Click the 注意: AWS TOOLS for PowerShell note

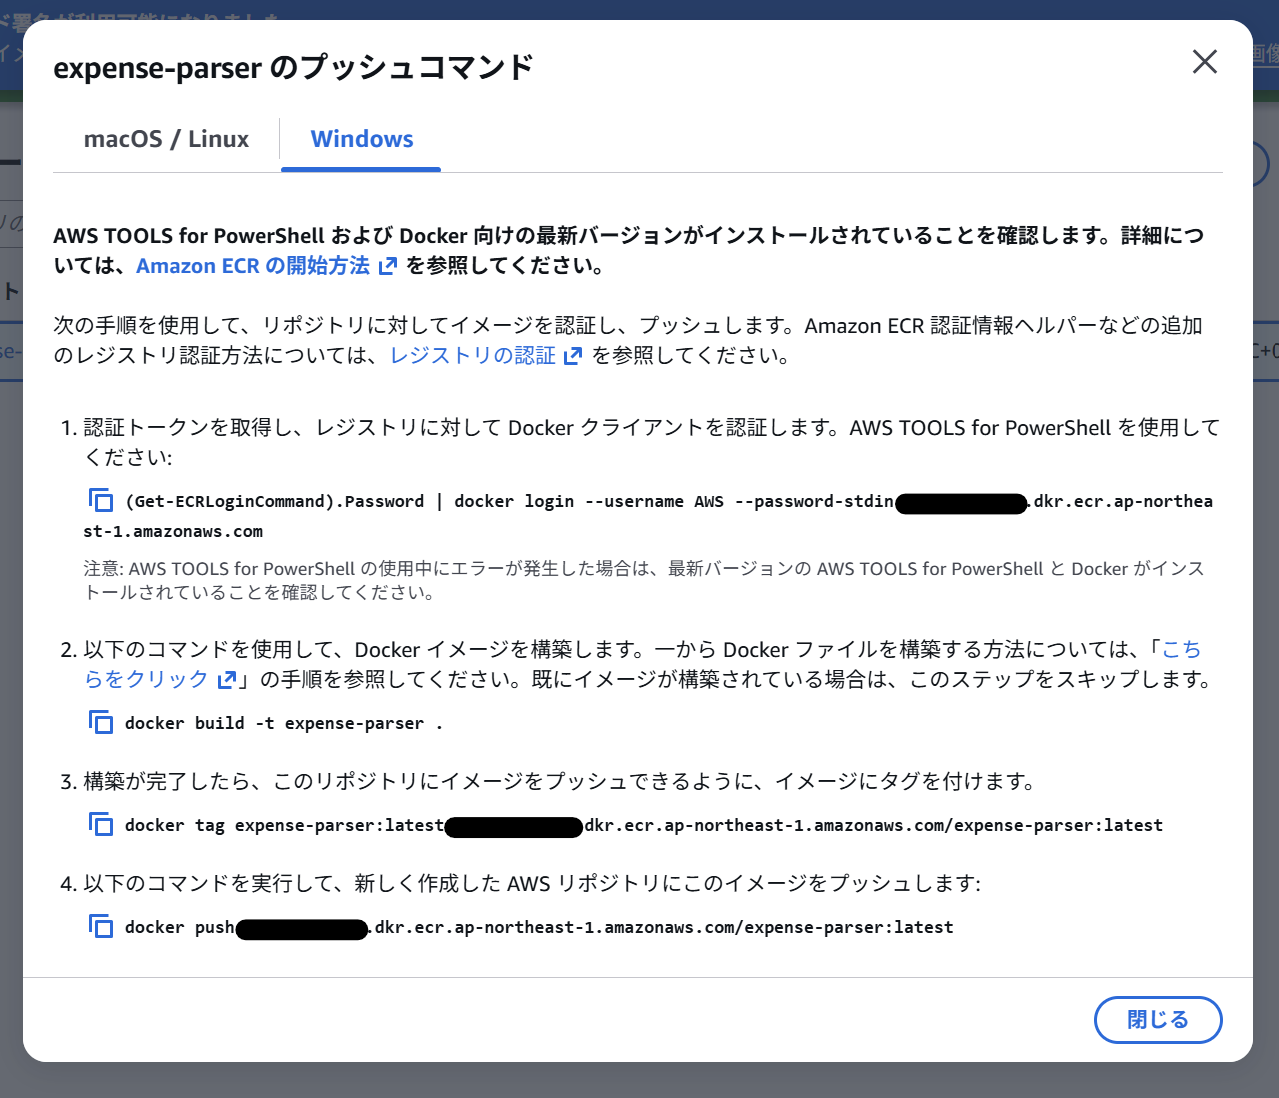click(x=644, y=580)
